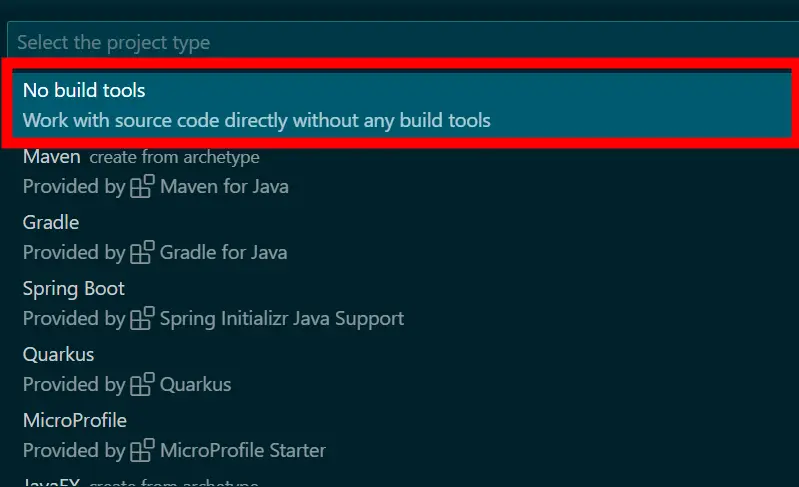This screenshot has width=799, height=487.
Task: Click the extension icon under the Quarkus entry
Action: click(x=143, y=384)
